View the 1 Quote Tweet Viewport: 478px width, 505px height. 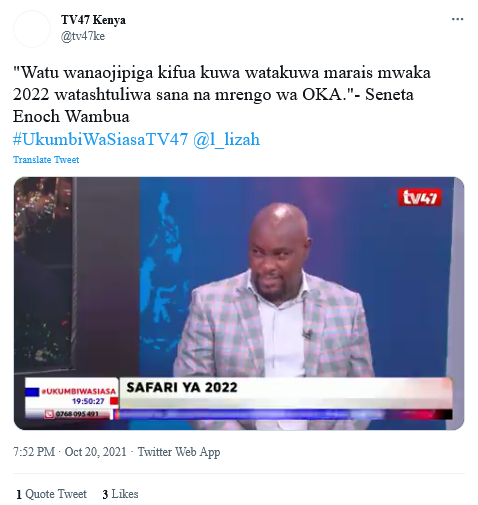51,494
